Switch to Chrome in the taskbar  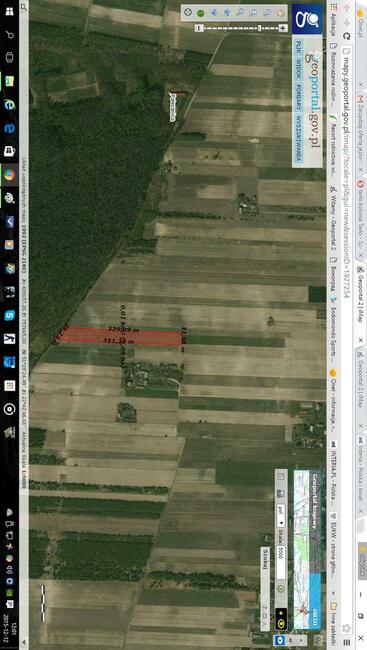(9, 175)
